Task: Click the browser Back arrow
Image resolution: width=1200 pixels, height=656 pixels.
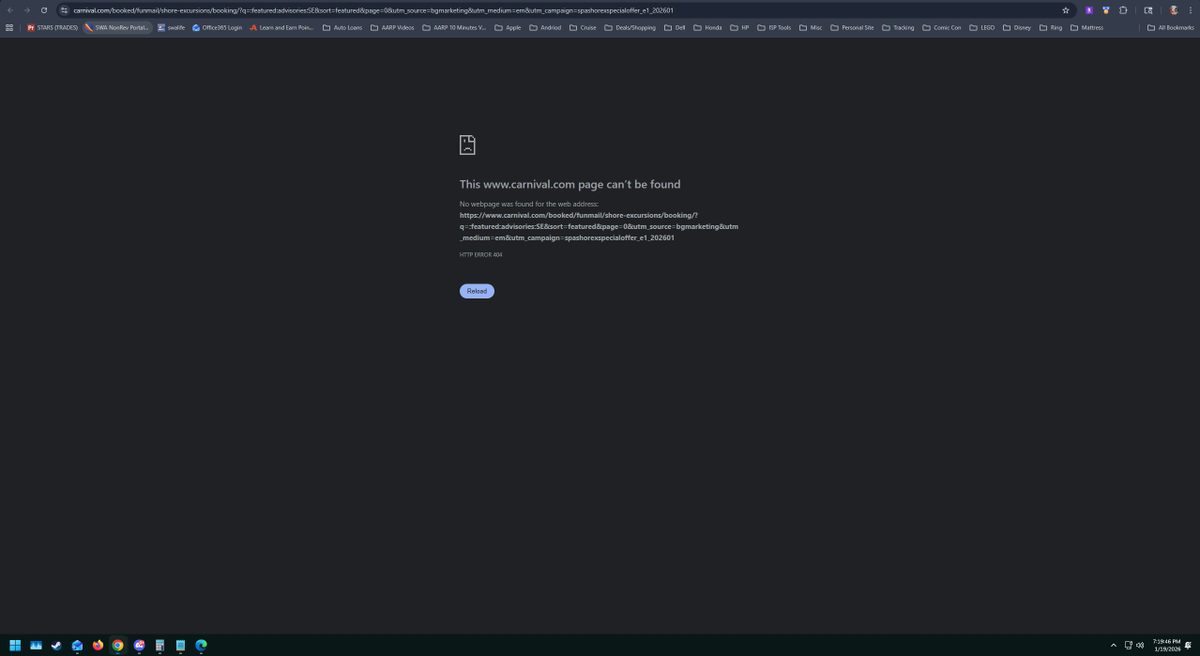Action: coord(10,10)
